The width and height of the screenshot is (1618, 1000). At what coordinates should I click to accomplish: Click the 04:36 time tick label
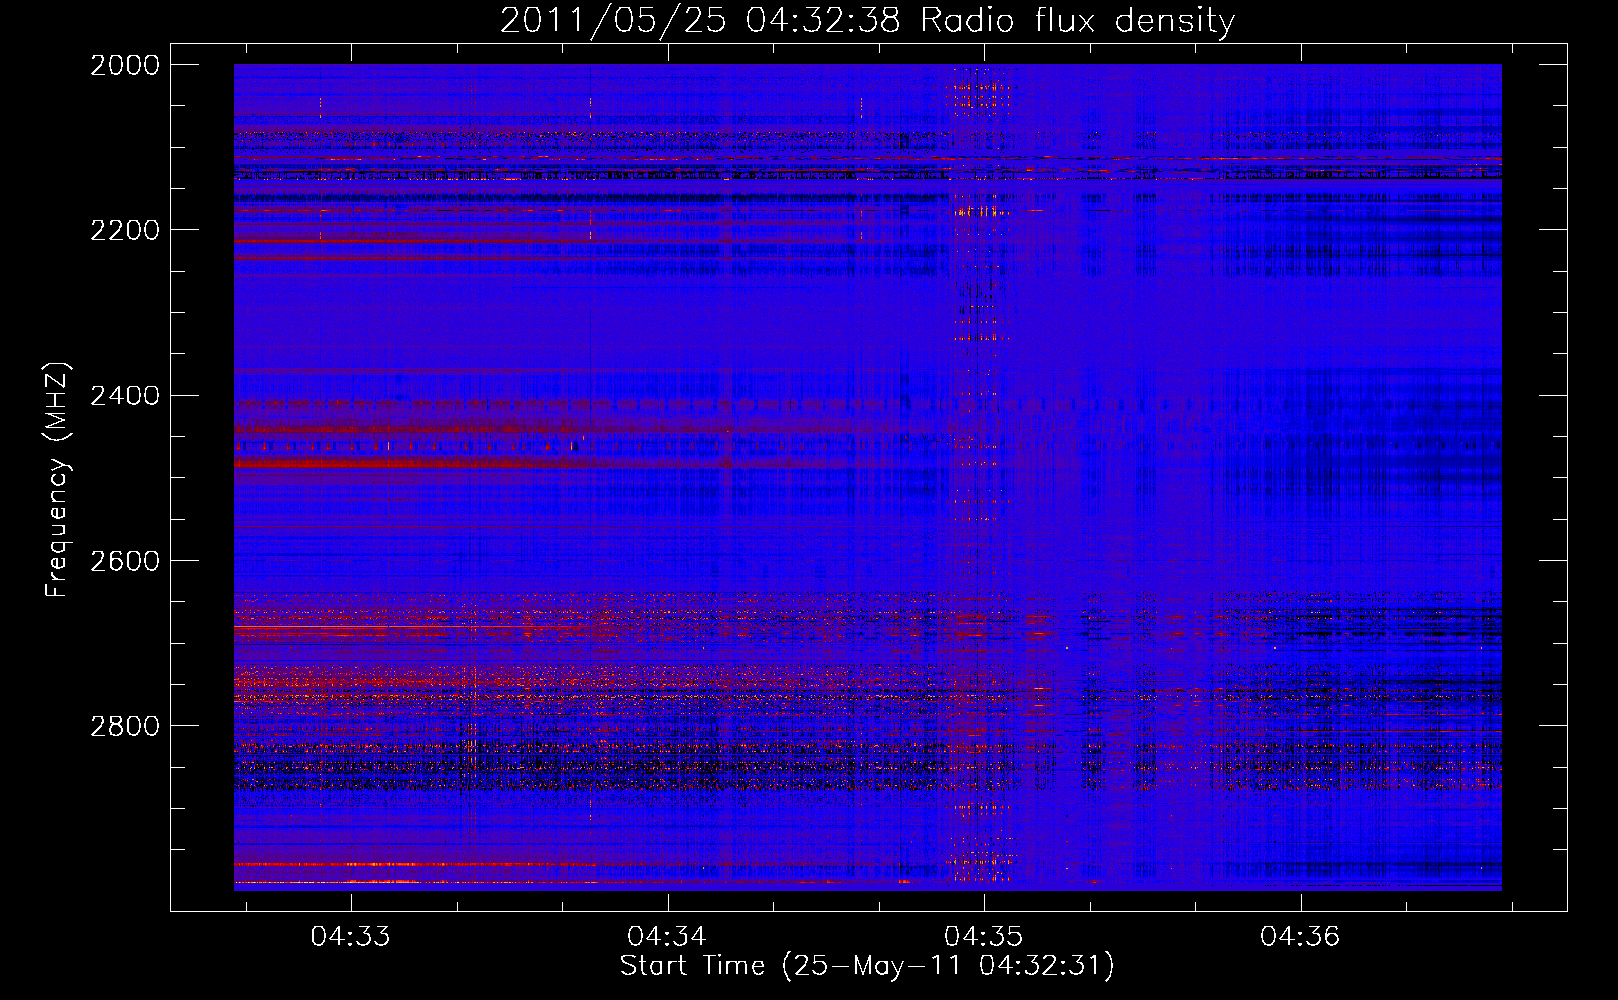tap(1300, 937)
